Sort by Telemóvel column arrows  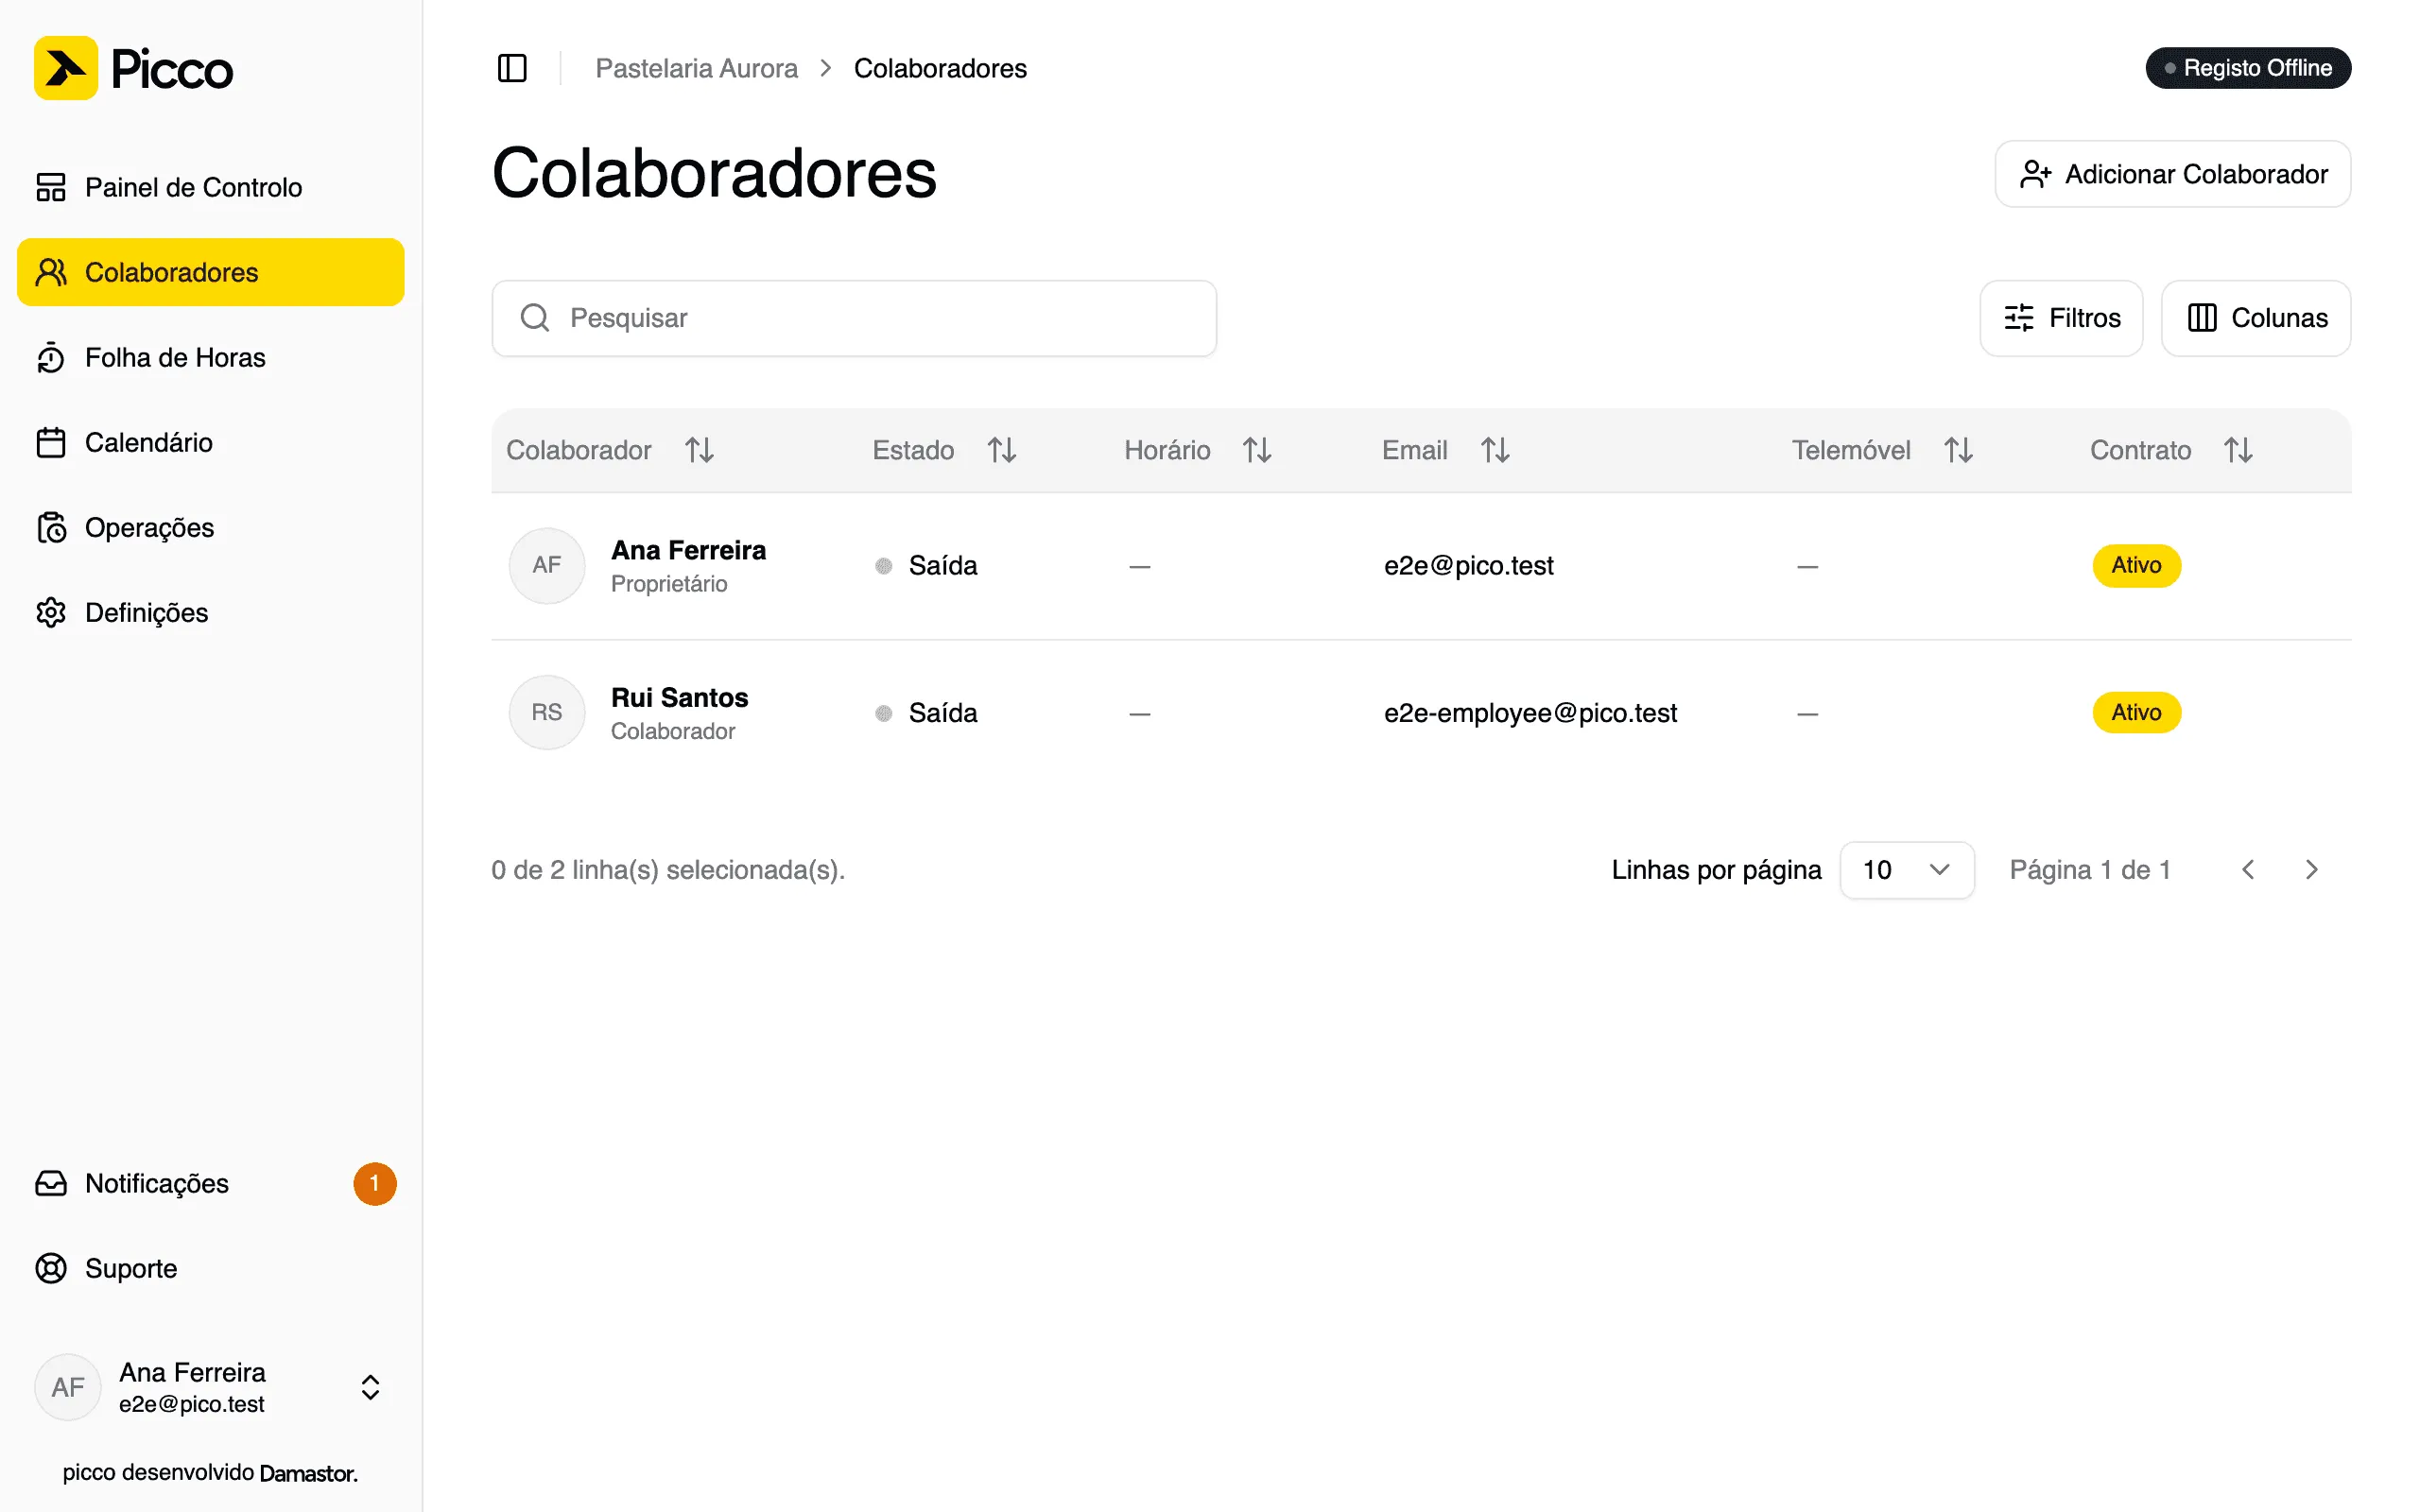pyautogui.click(x=1958, y=450)
